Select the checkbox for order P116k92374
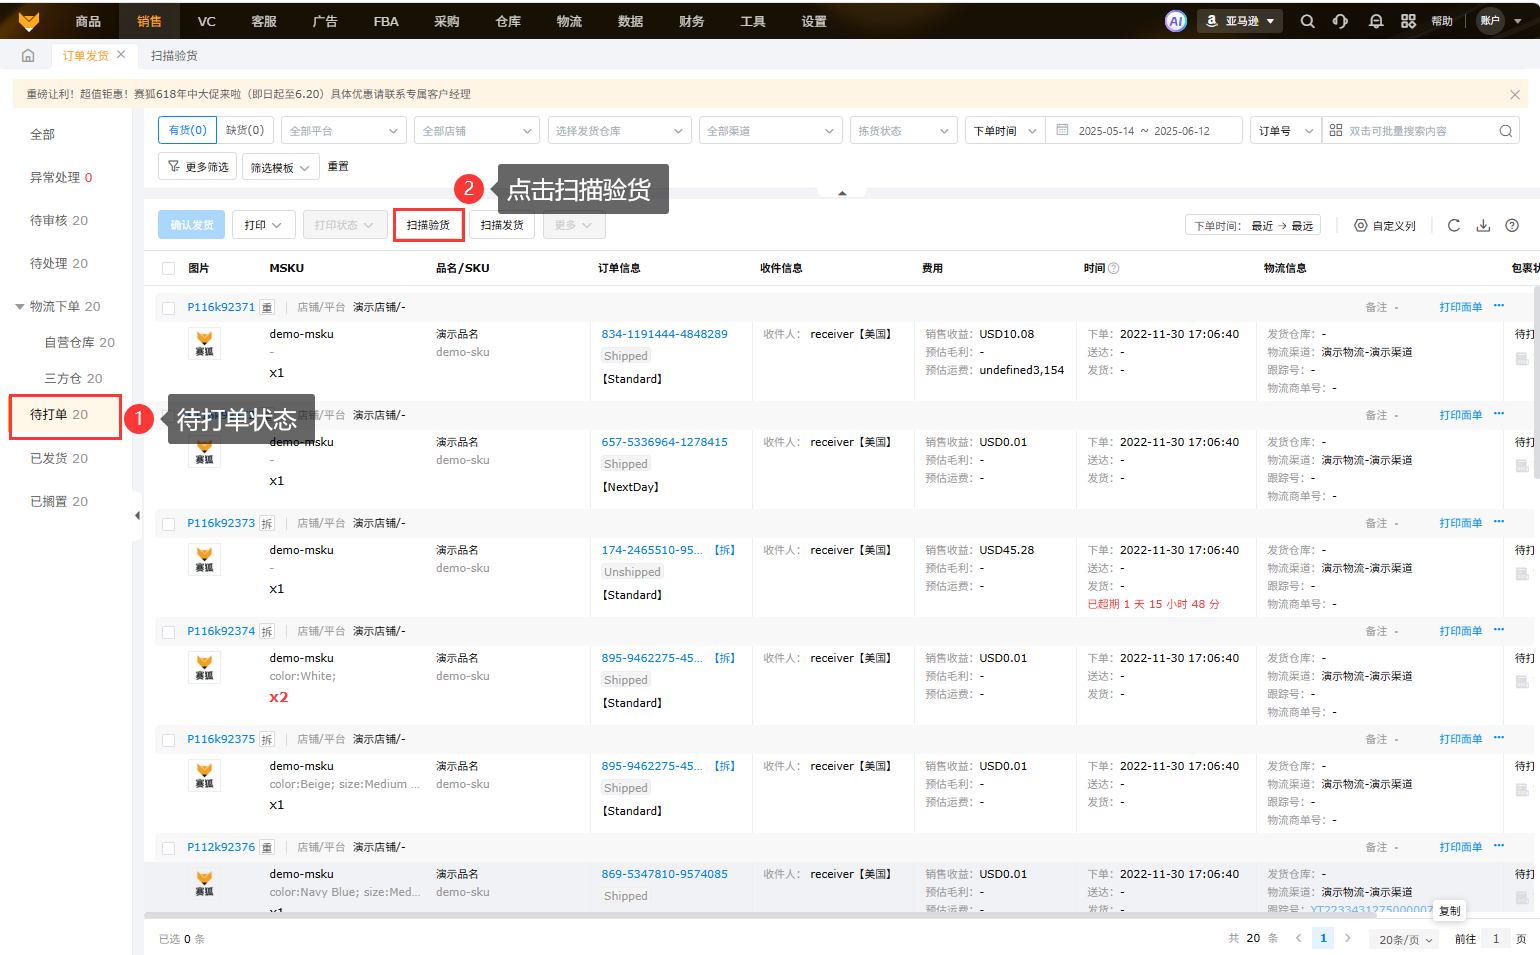The height and width of the screenshot is (955, 1540). click(168, 632)
